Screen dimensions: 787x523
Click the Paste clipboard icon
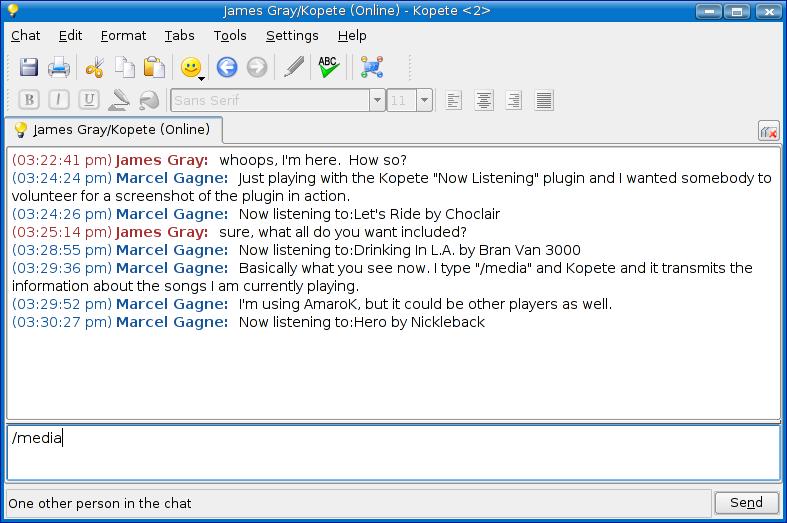pos(154,68)
